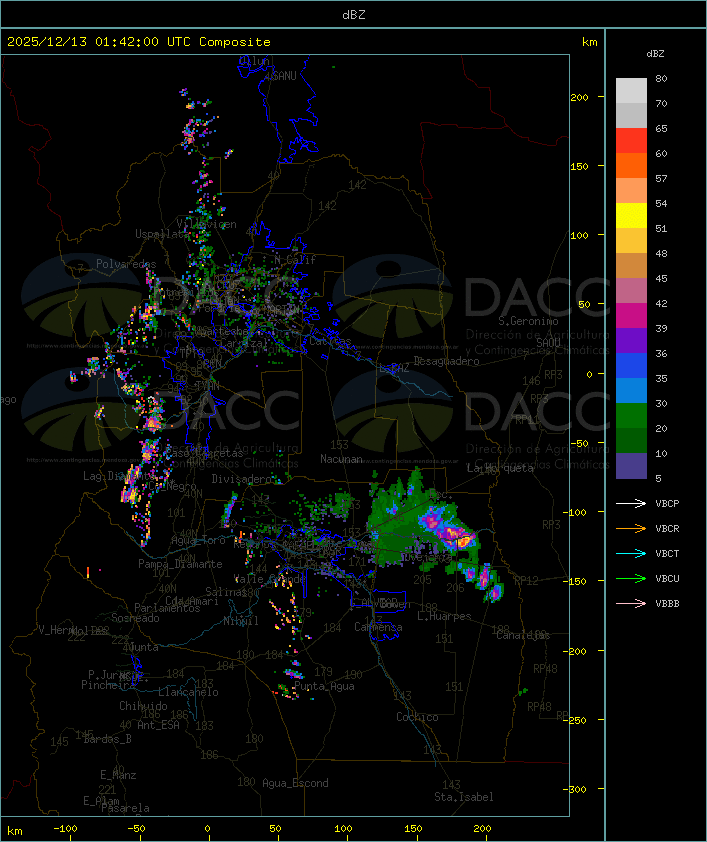This screenshot has height=842, width=707.
Task: Click the Desaguadero place label
Action: (447, 361)
